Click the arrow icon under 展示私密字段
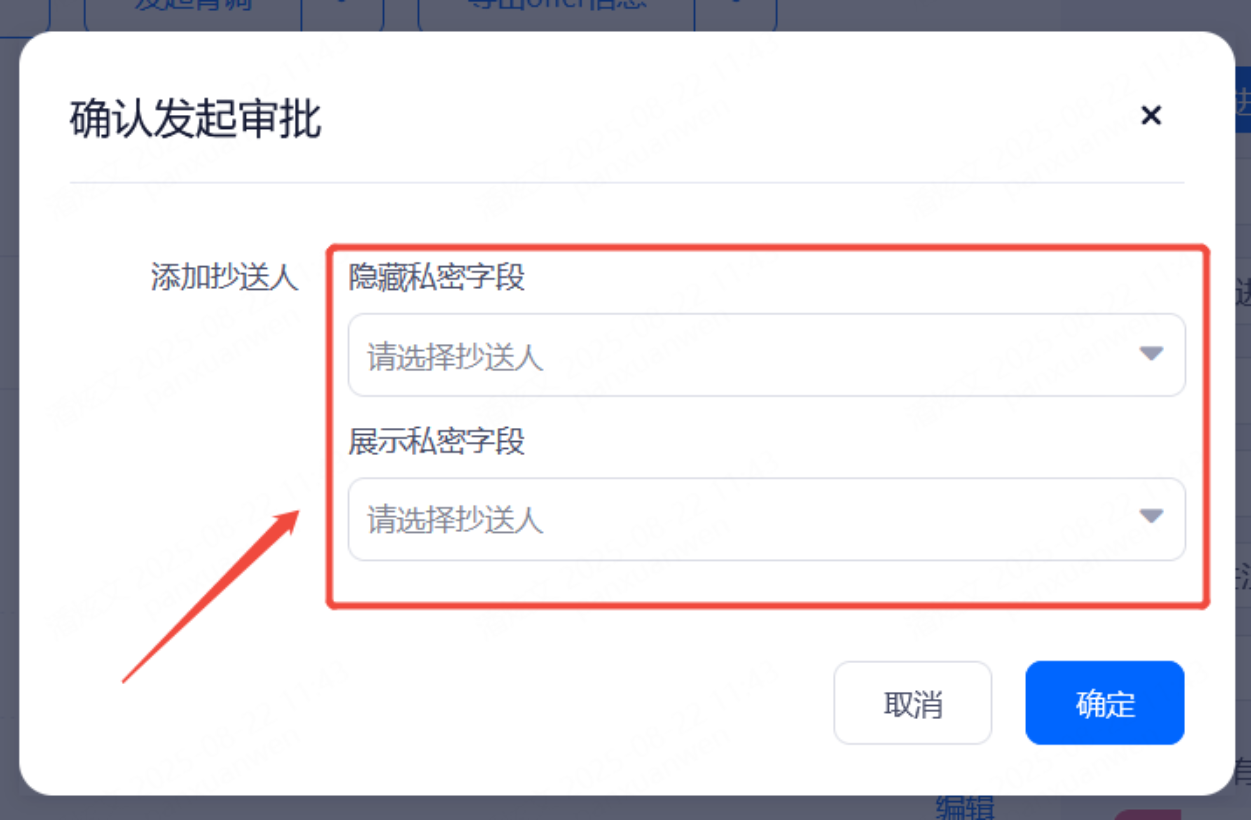1252x820 pixels. (x=1151, y=516)
